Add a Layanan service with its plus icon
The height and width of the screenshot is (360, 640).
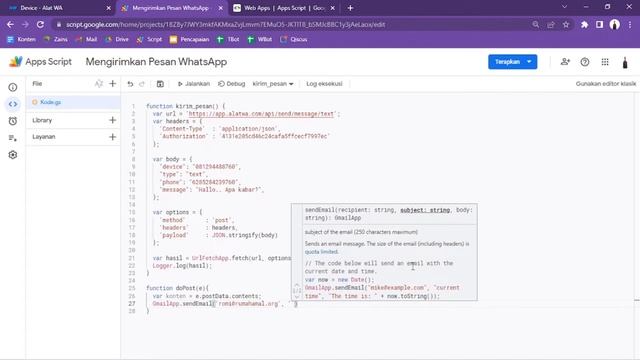[x=113, y=137]
